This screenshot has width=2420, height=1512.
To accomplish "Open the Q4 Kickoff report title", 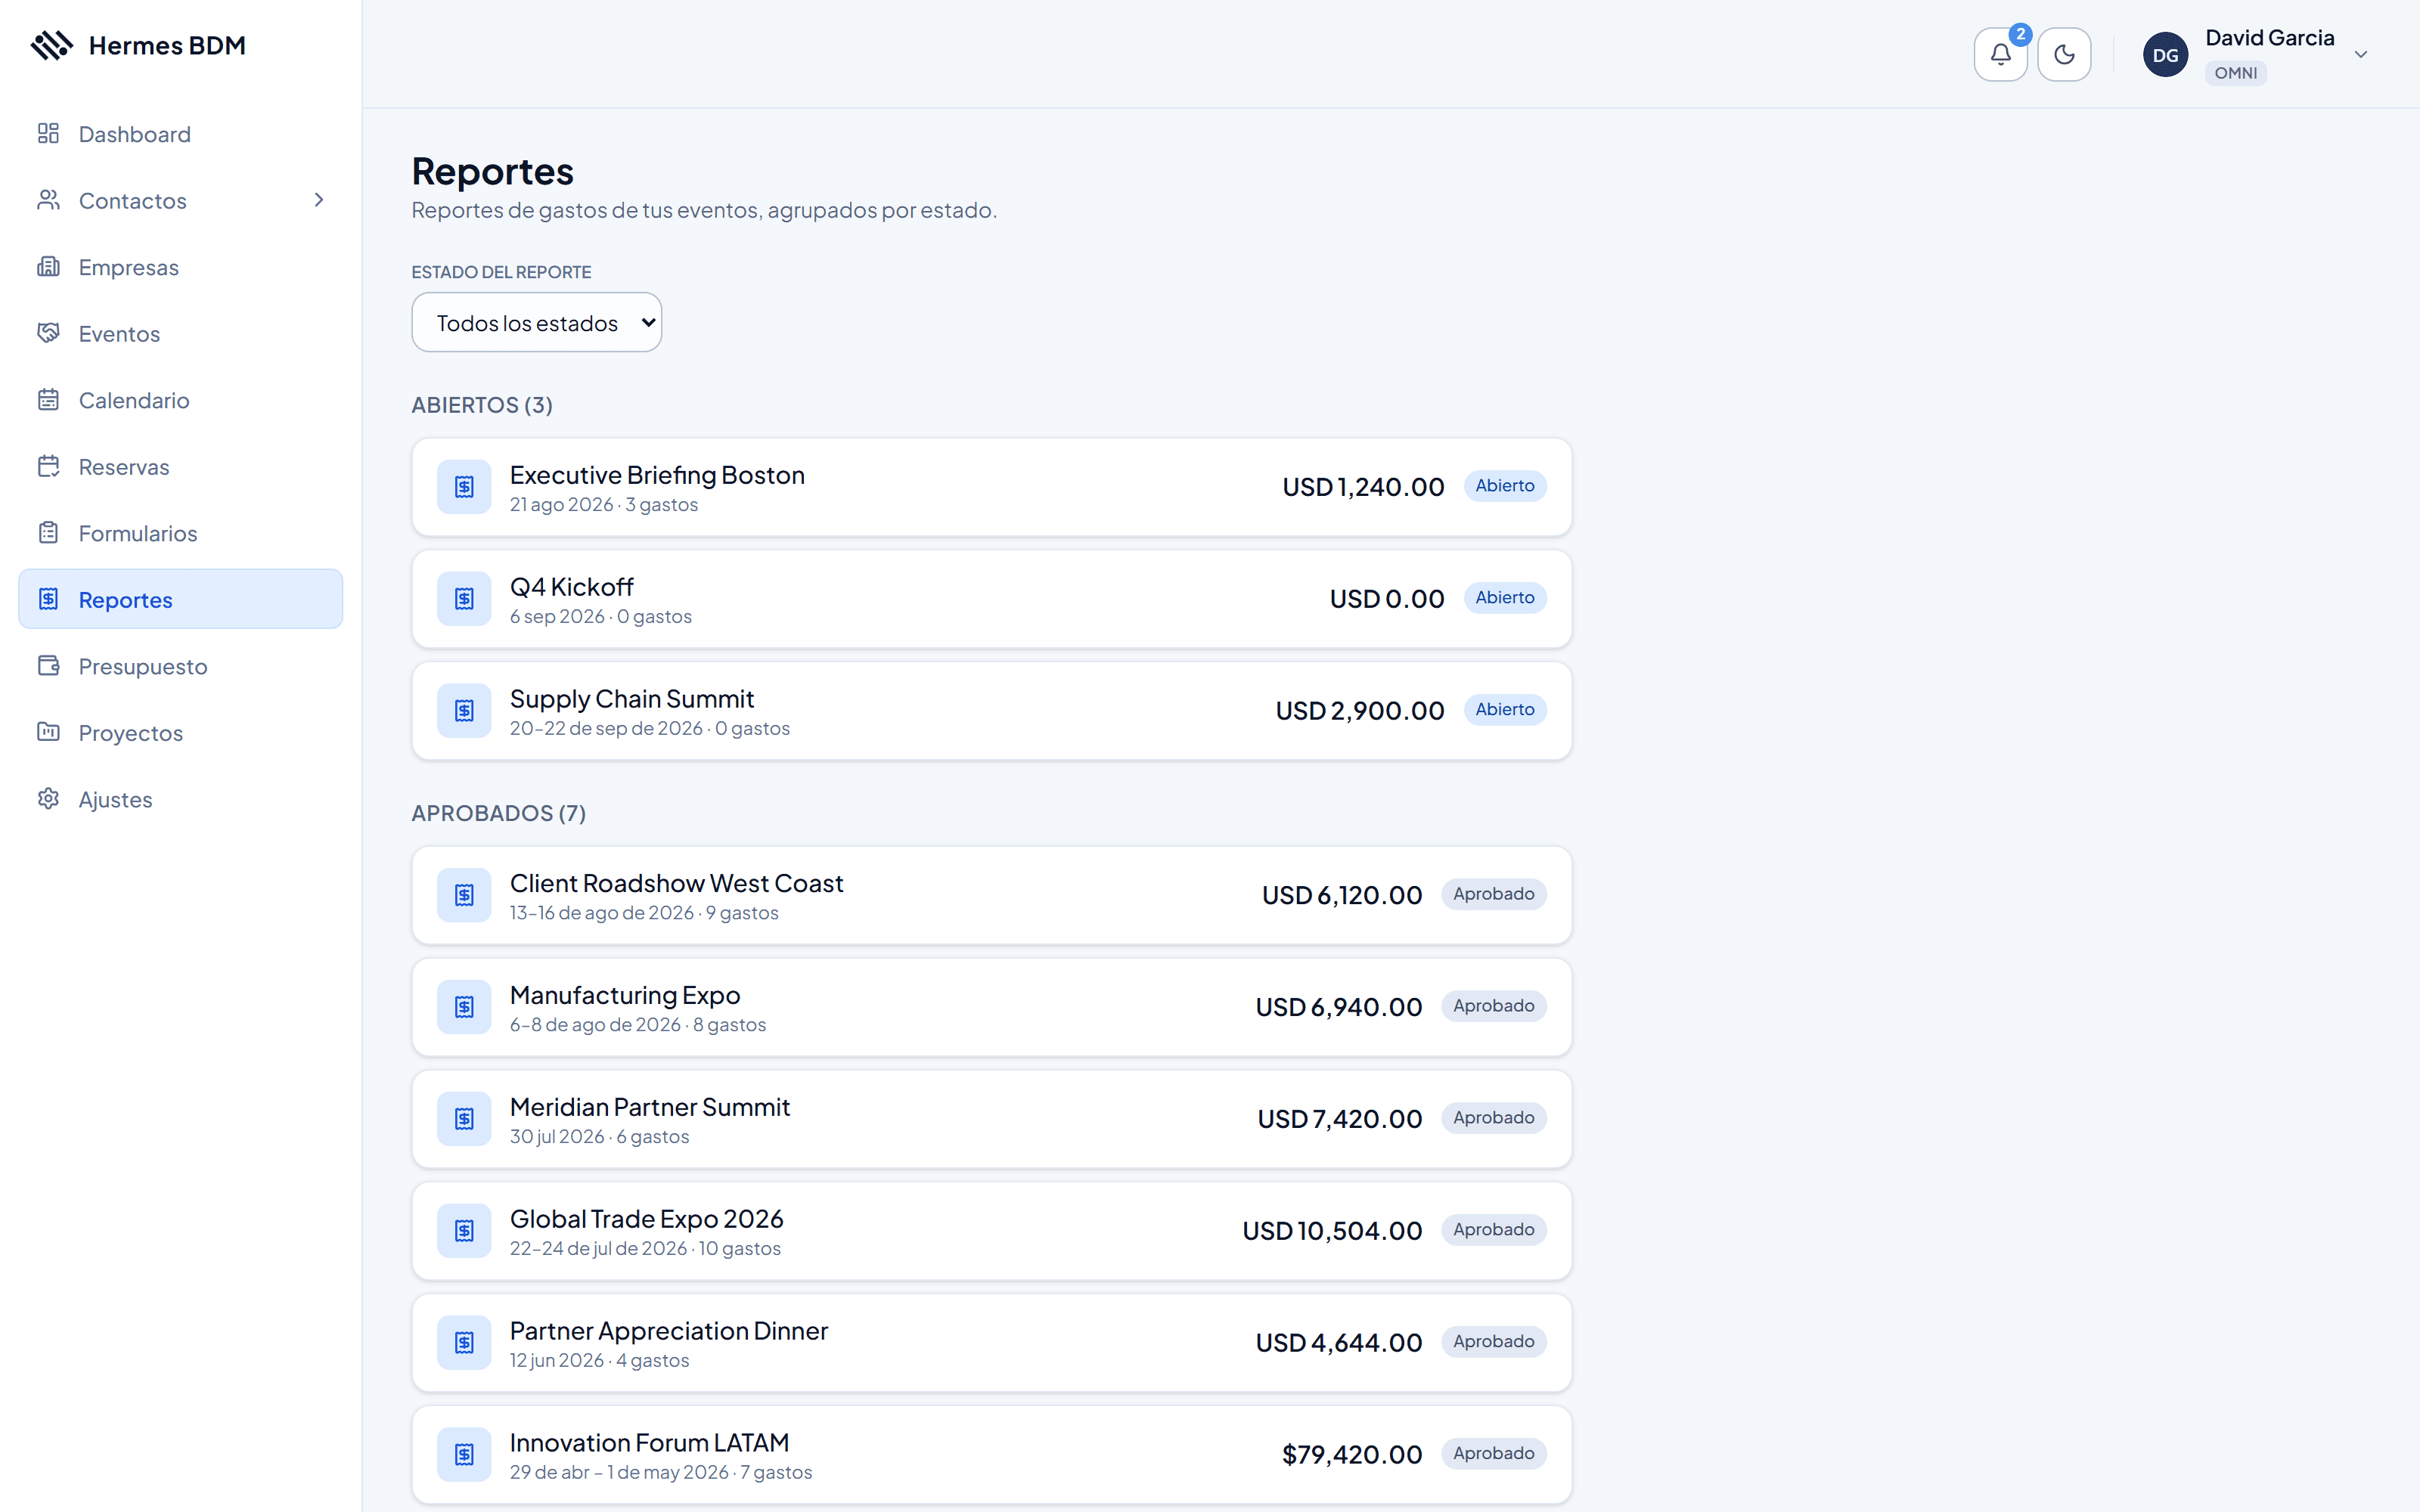I will (571, 587).
